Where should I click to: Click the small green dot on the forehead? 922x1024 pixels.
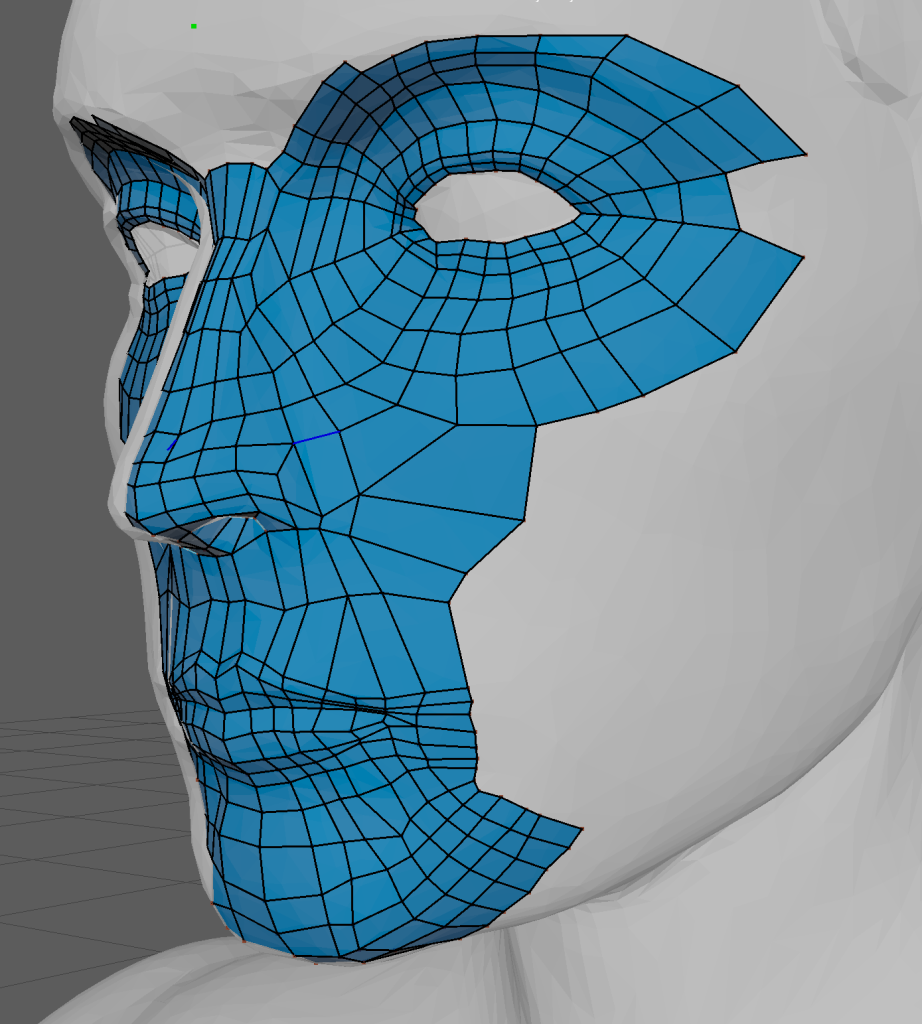(x=193, y=26)
